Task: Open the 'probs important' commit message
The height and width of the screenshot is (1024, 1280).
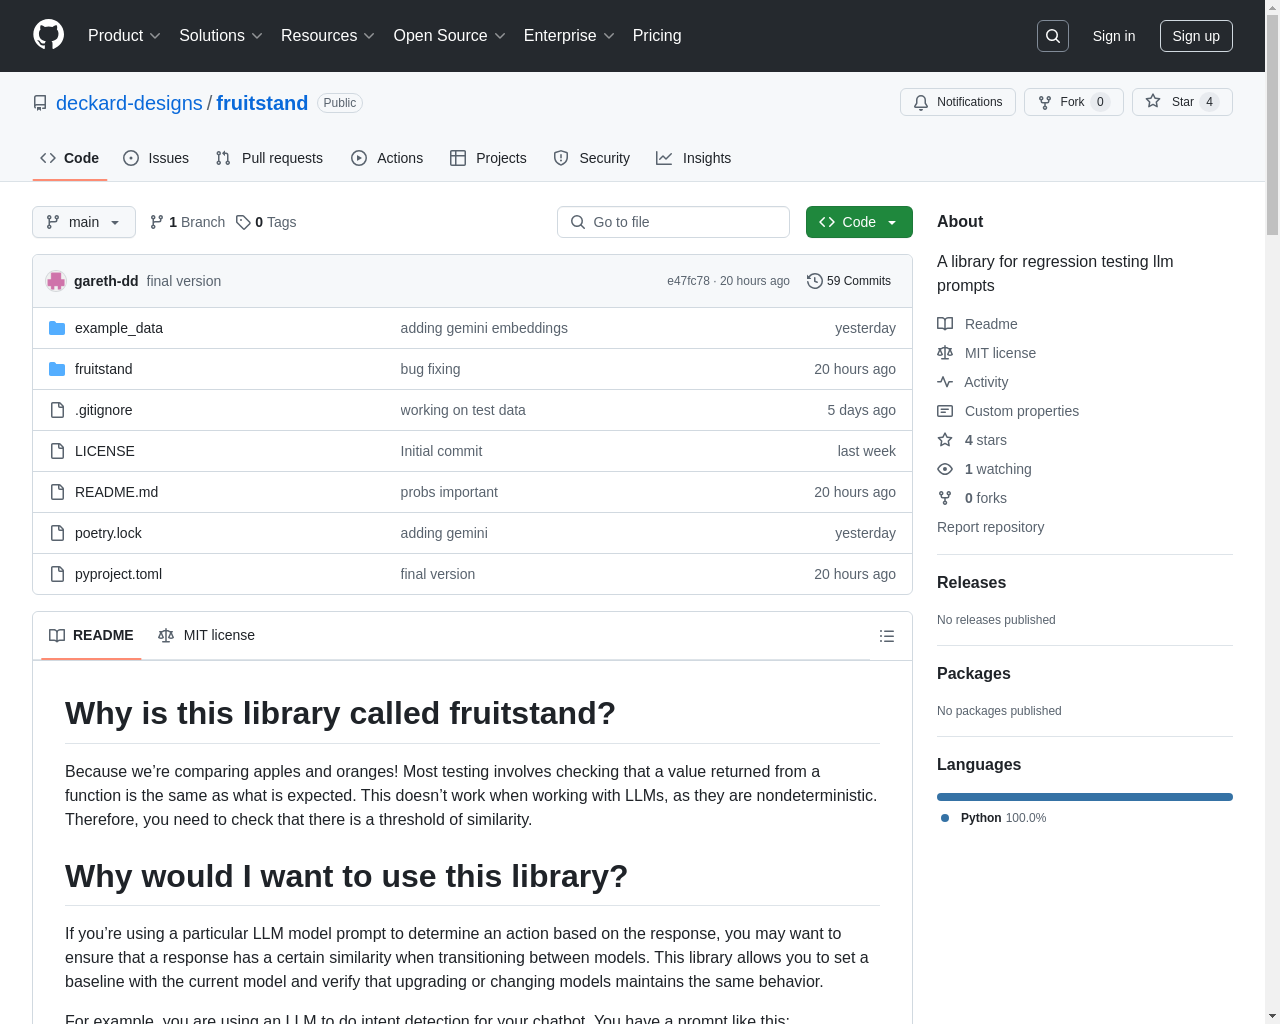Action: point(449,492)
